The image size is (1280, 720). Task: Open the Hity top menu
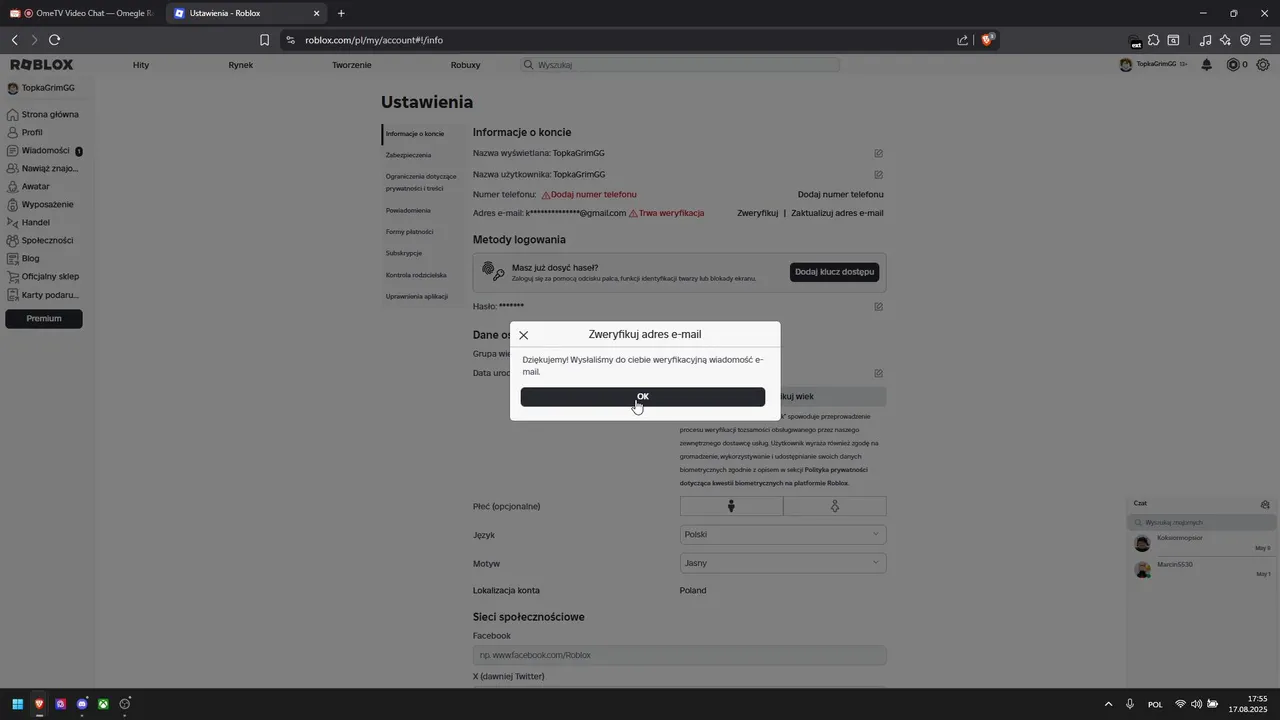click(x=141, y=65)
